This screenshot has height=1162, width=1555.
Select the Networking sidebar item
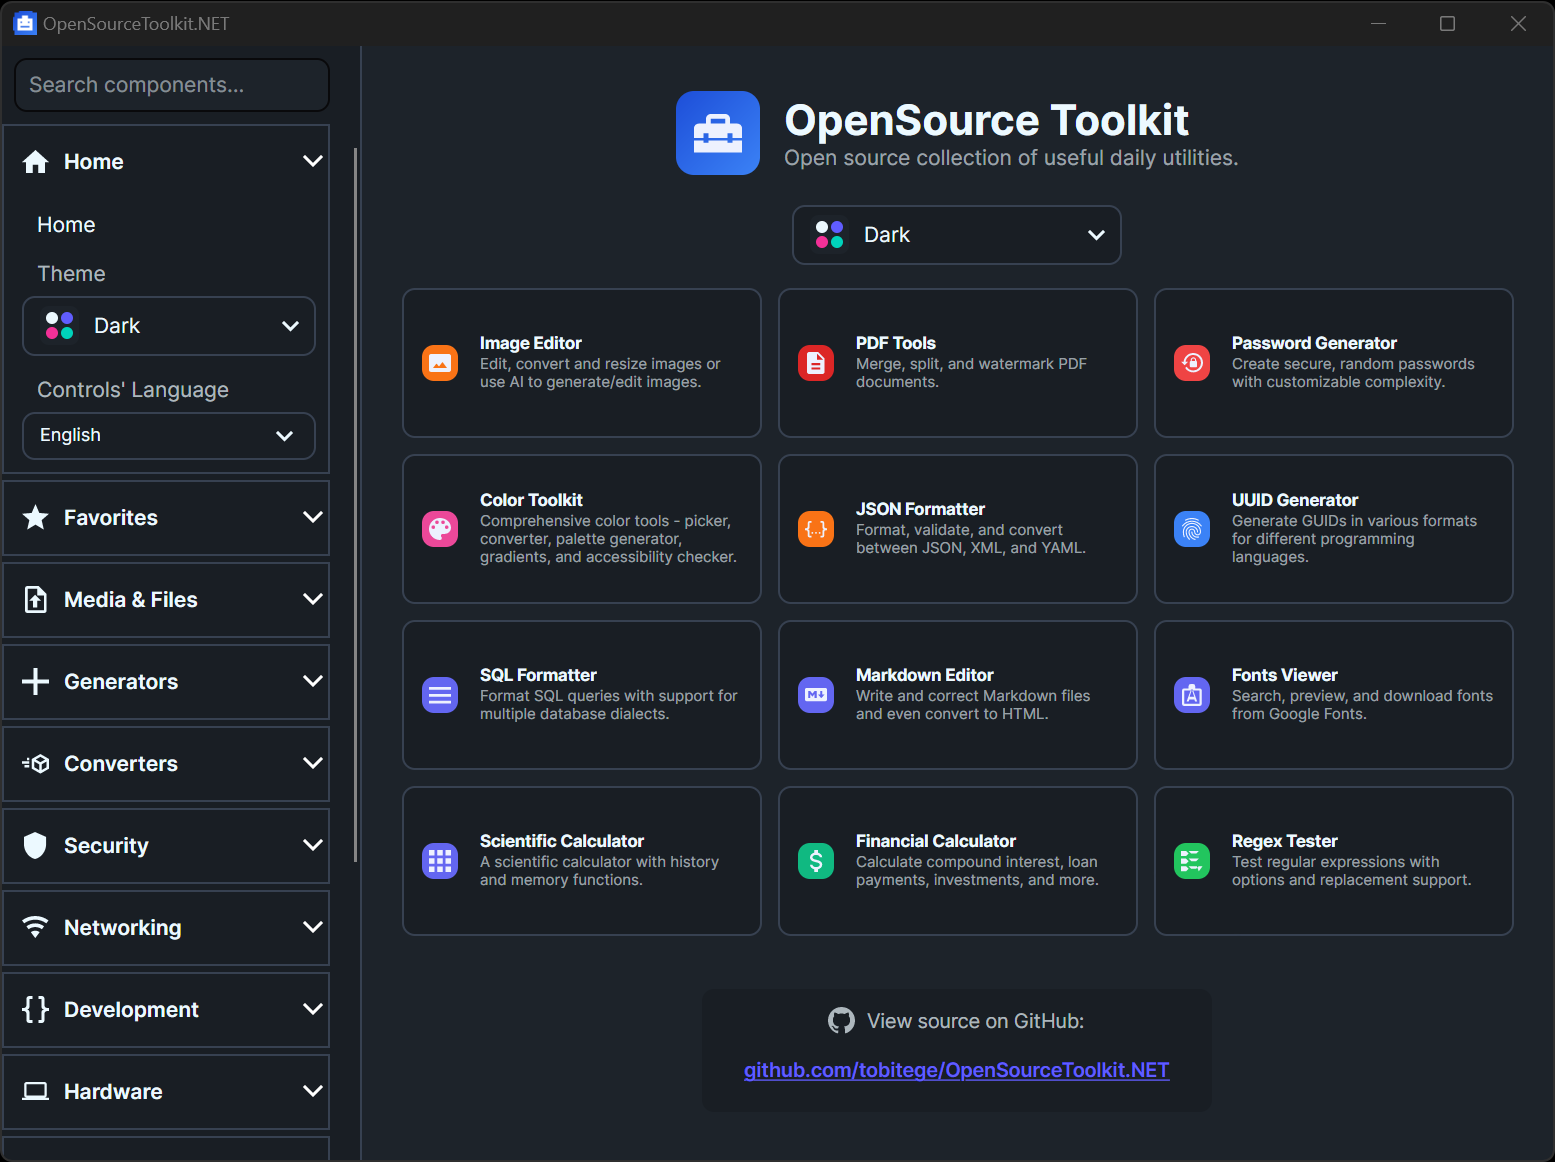pyautogui.click(x=166, y=927)
